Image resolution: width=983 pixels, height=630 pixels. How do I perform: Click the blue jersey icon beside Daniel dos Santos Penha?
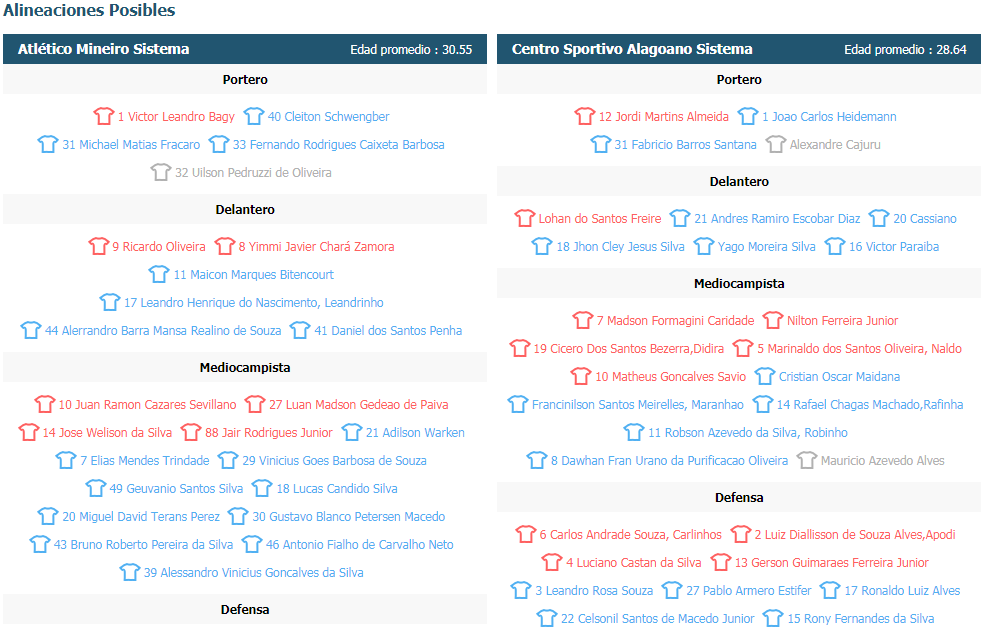[x=300, y=330]
